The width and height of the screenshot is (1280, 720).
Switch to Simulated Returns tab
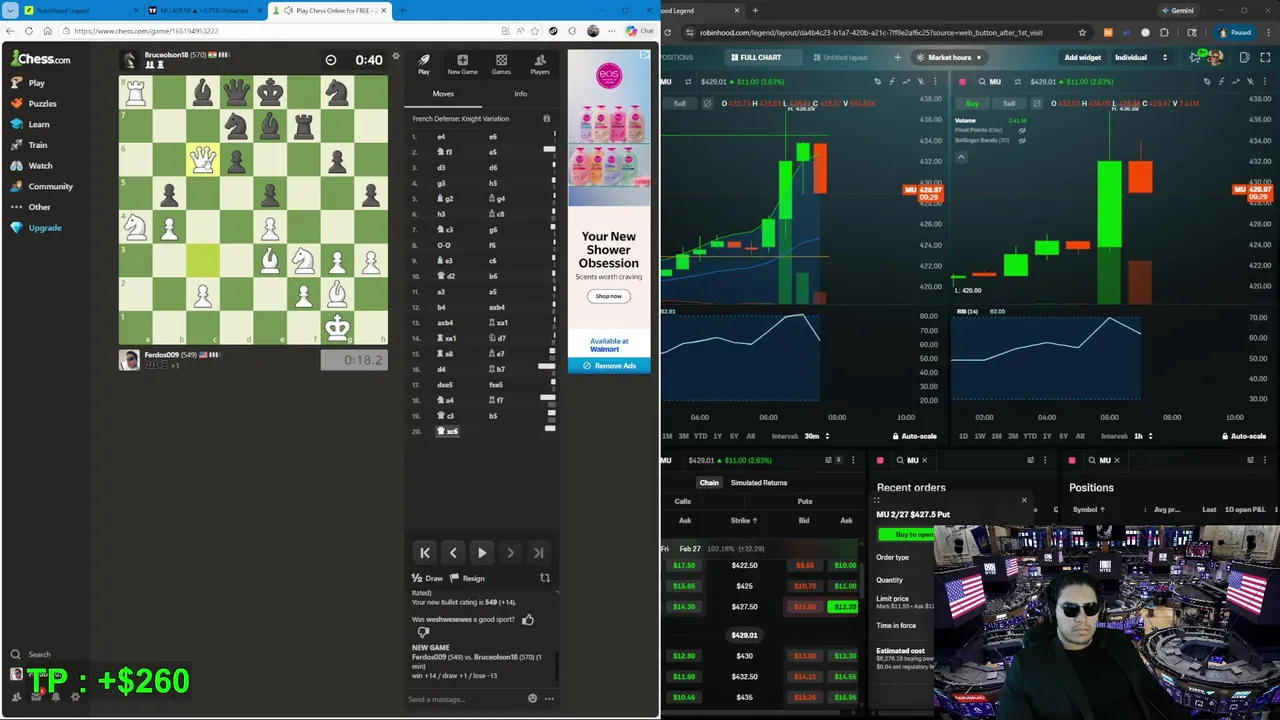758,483
